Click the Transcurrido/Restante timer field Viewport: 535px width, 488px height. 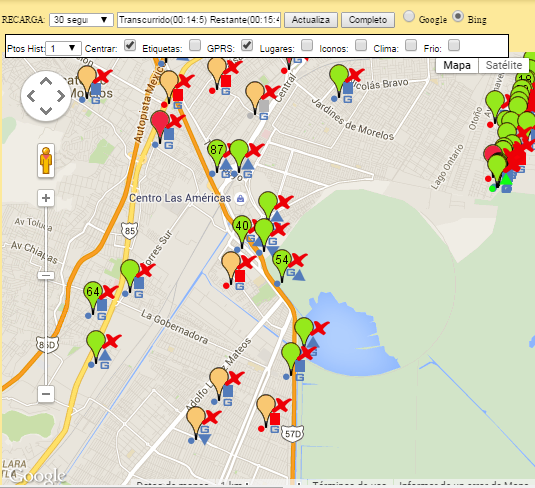[199, 20]
